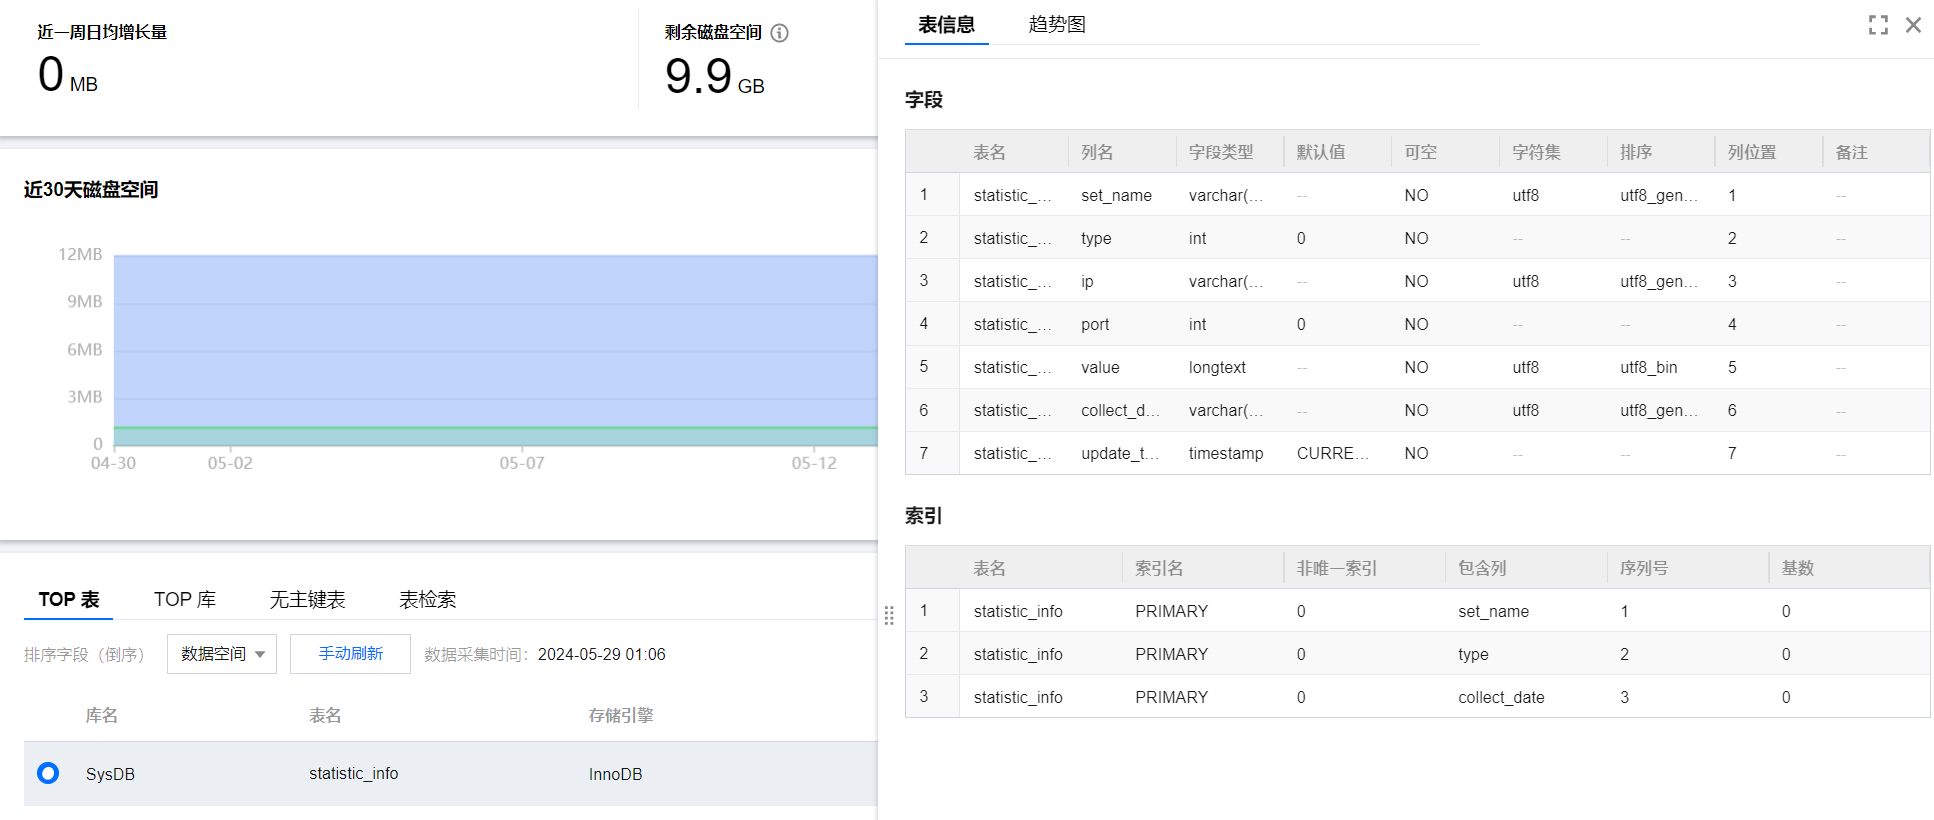Open the 数据空间 sort field dropdown
The width and height of the screenshot is (1934, 820).
pyautogui.click(x=222, y=654)
